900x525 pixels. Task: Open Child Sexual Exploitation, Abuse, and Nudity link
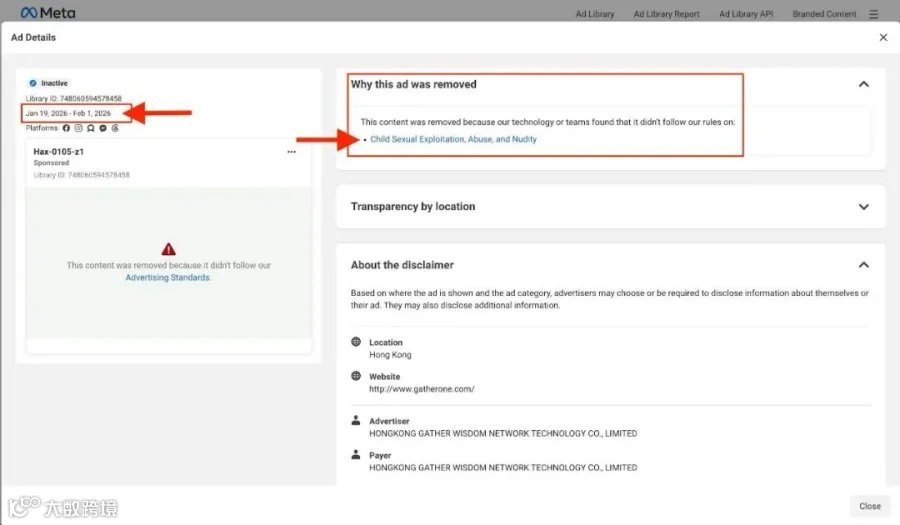[x=453, y=139]
